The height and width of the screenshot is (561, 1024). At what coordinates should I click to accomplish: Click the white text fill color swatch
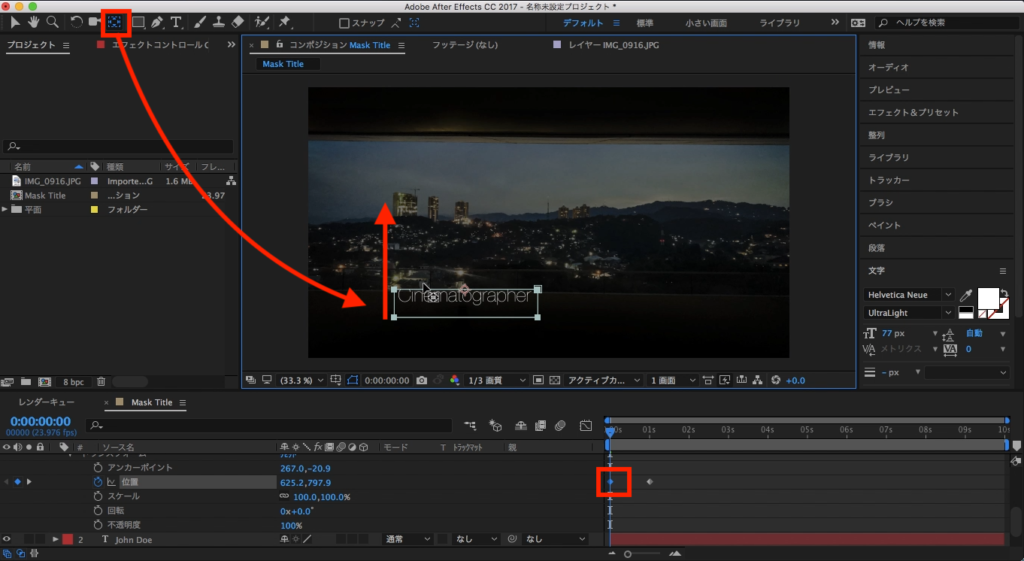click(987, 297)
